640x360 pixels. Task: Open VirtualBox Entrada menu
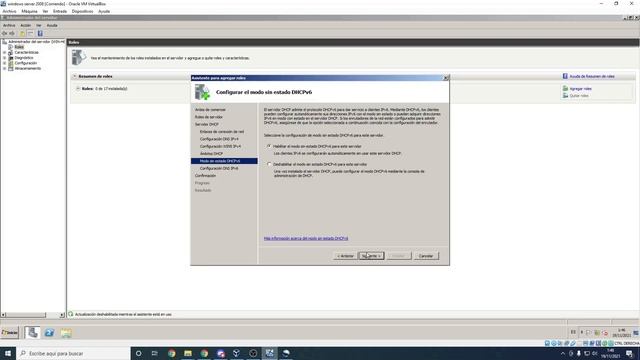point(60,11)
